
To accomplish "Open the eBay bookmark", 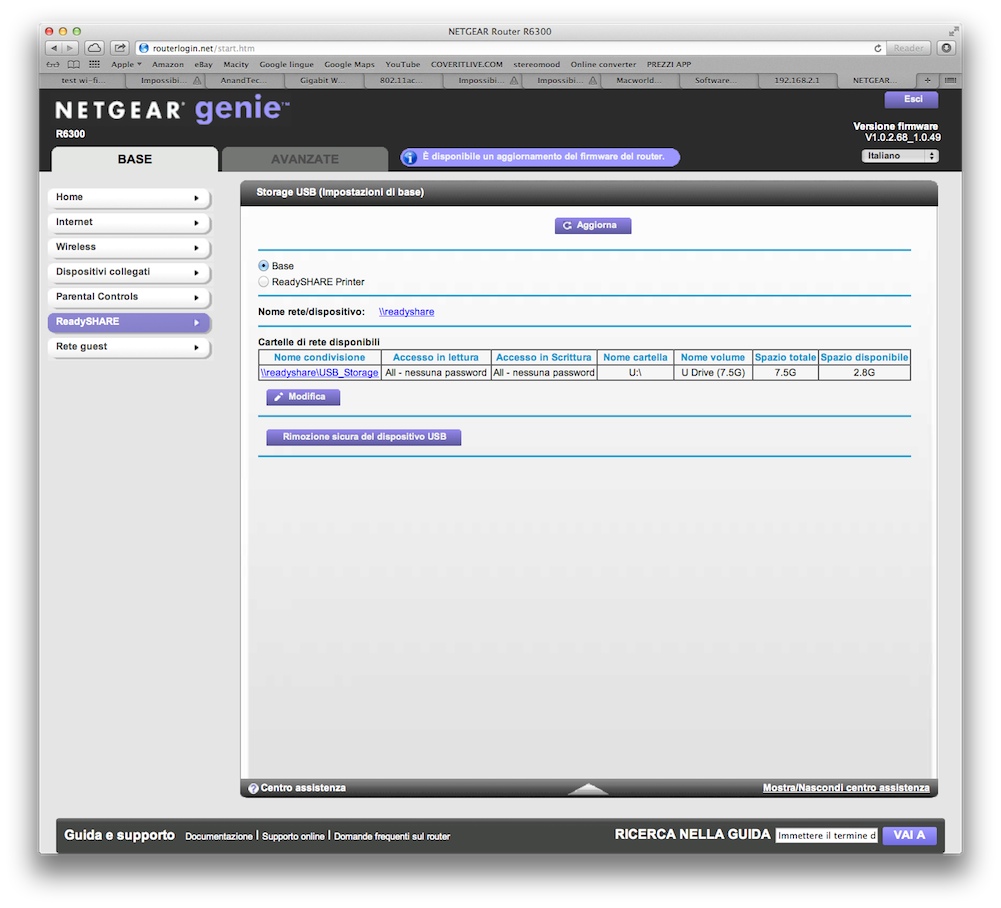I will [204, 64].
